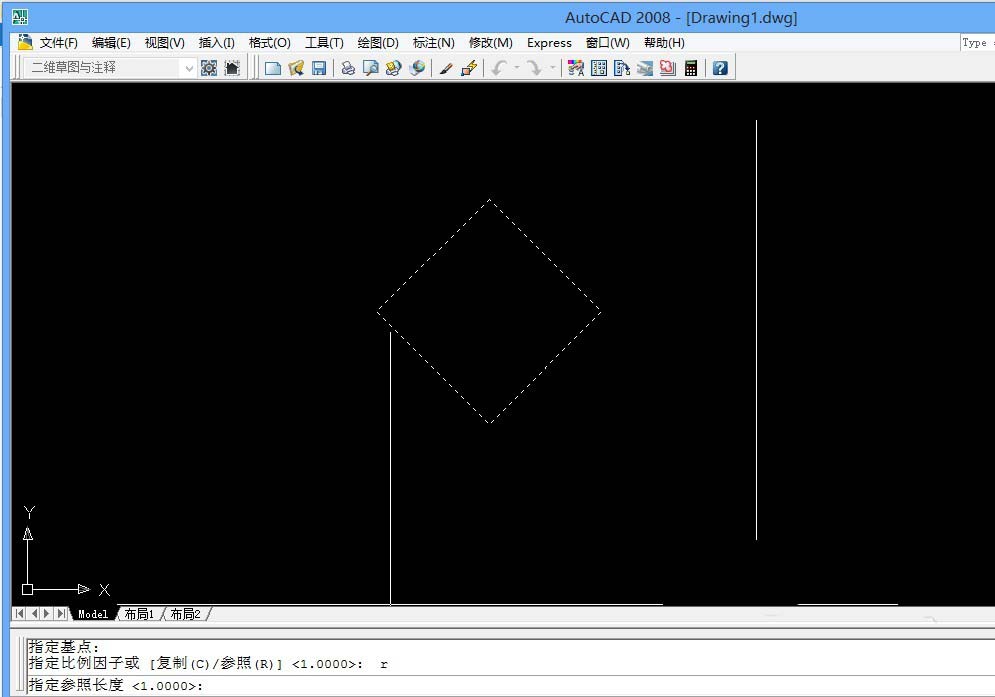This screenshot has height=697, width=995.
Task: Open the DesignCenter icon
Action: pyautogui.click(x=598, y=68)
